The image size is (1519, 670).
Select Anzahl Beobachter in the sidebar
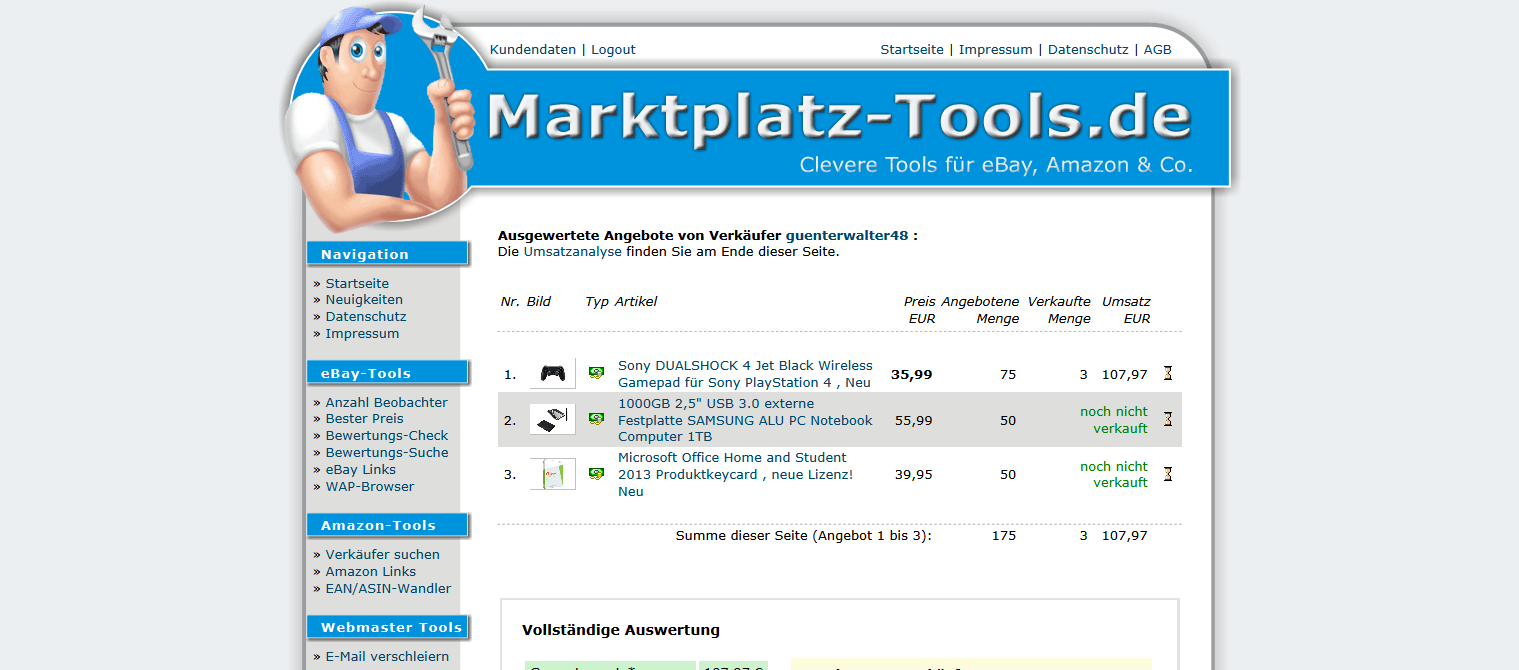pos(386,403)
